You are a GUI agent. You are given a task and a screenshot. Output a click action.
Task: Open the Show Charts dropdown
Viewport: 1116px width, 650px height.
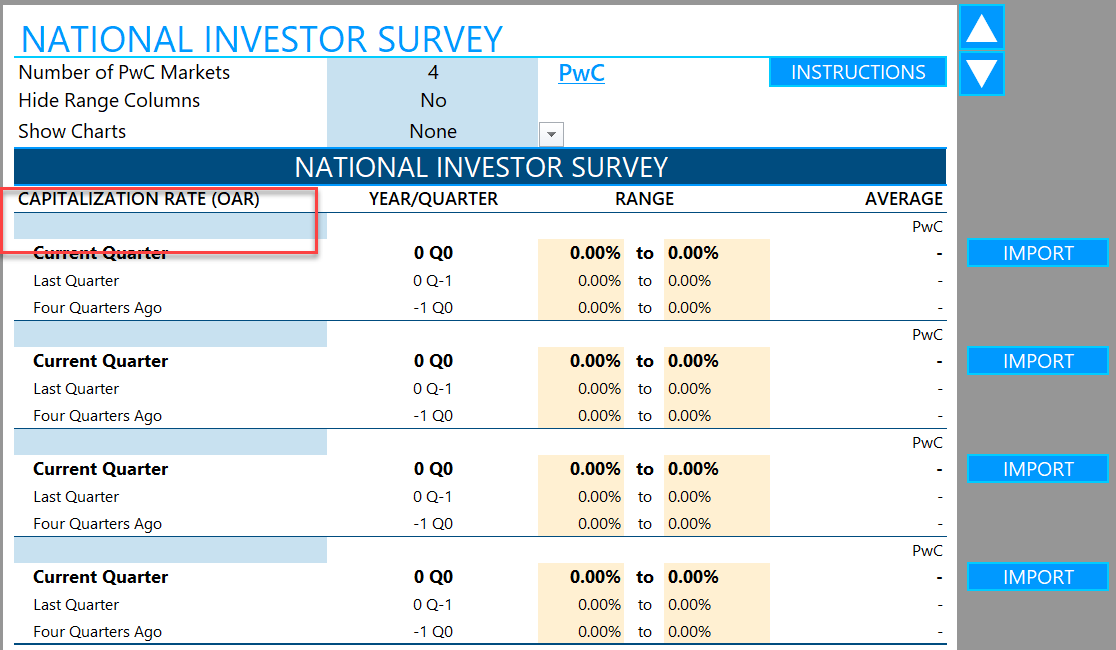coord(551,134)
